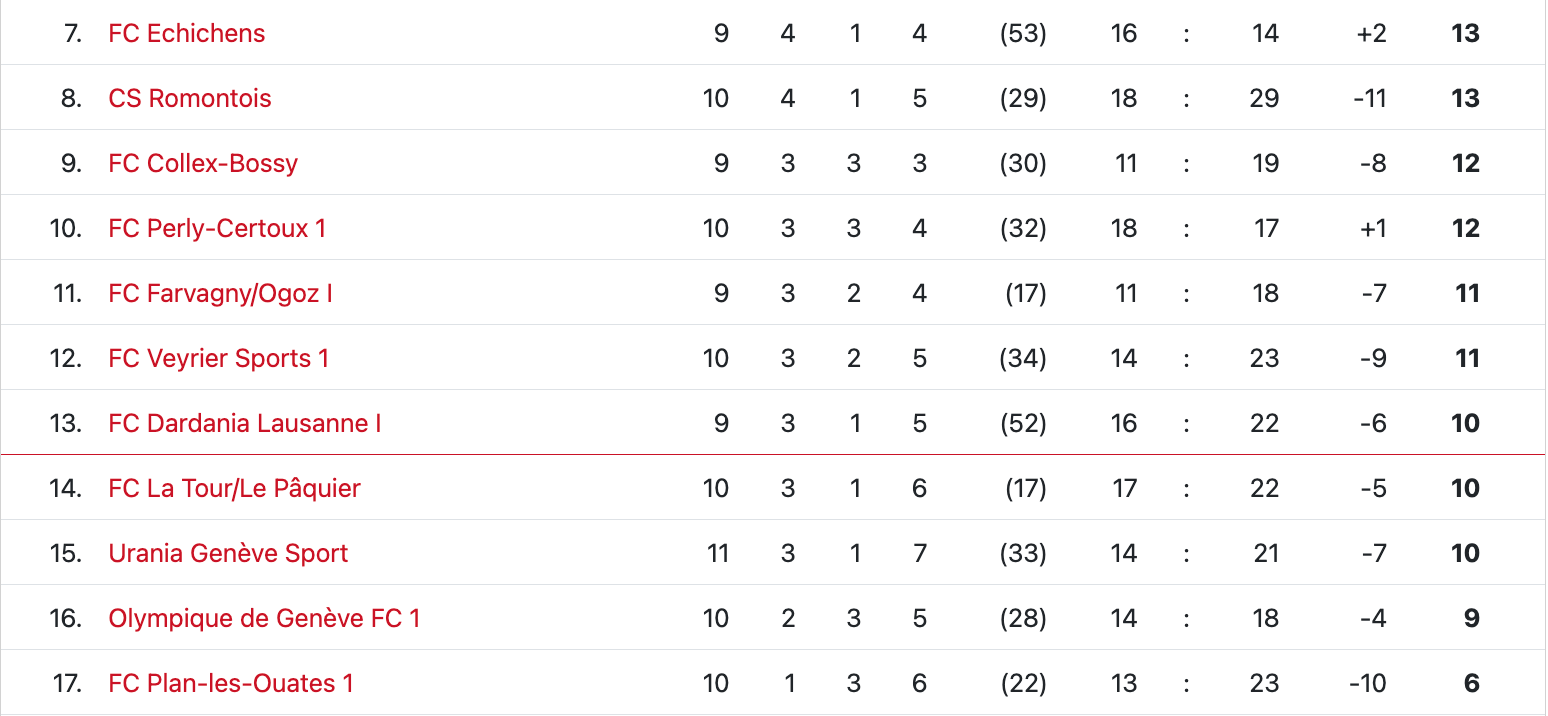Image resolution: width=1548 pixels, height=716 pixels.
Task: Open the FC Veyrier Sports 1 link
Action: point(218,358)
